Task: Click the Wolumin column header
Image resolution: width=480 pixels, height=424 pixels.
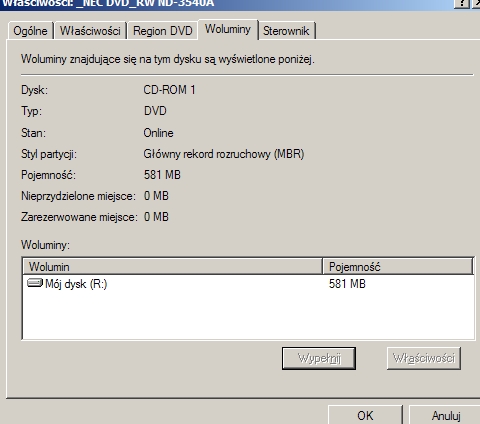Action: (173, 267)
